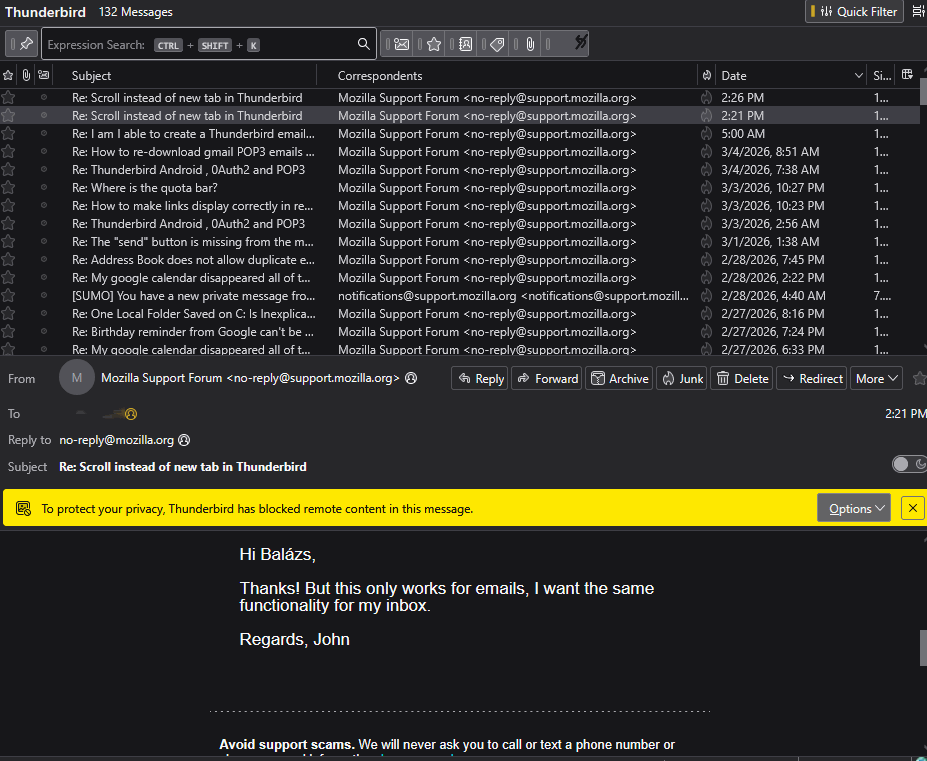
Task: Select 'Re: I am I able to create a Thunderbird email' message
Action: [x=461, y=134]
